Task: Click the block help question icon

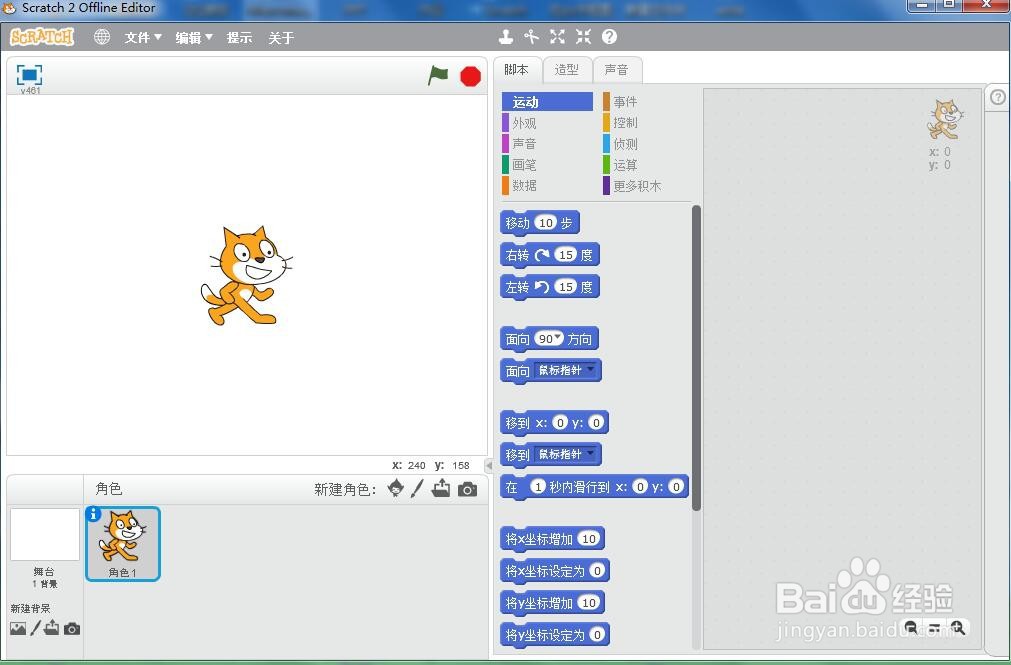Action: tap(609, 37)
